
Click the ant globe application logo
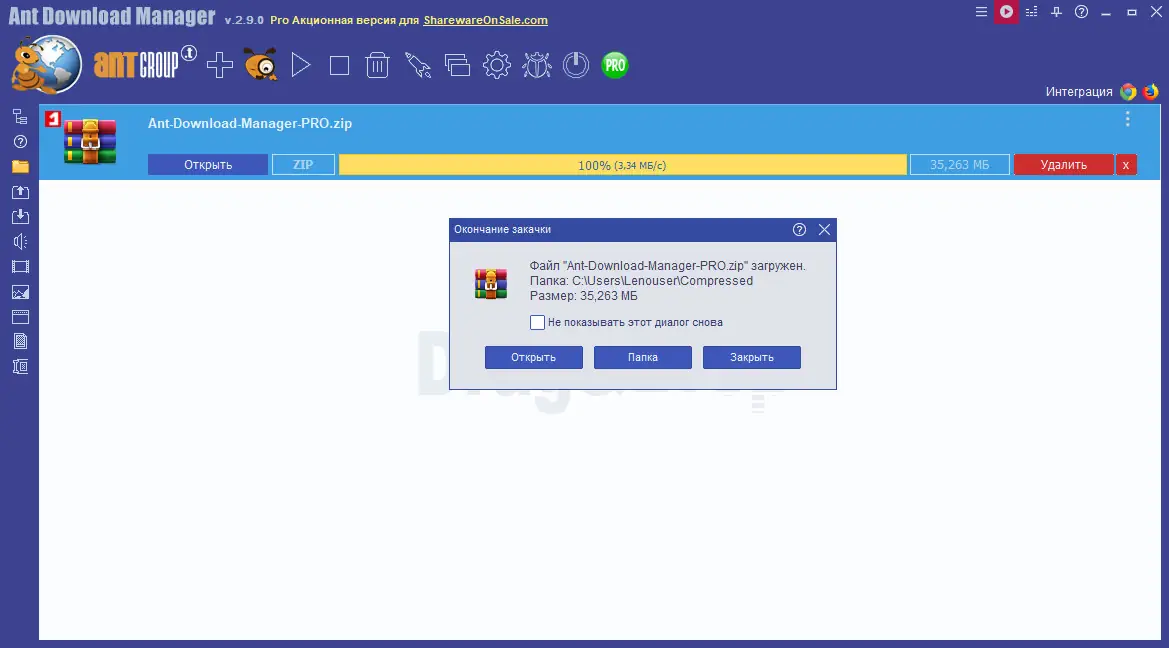pyautogui.click(x=47, y=65)
